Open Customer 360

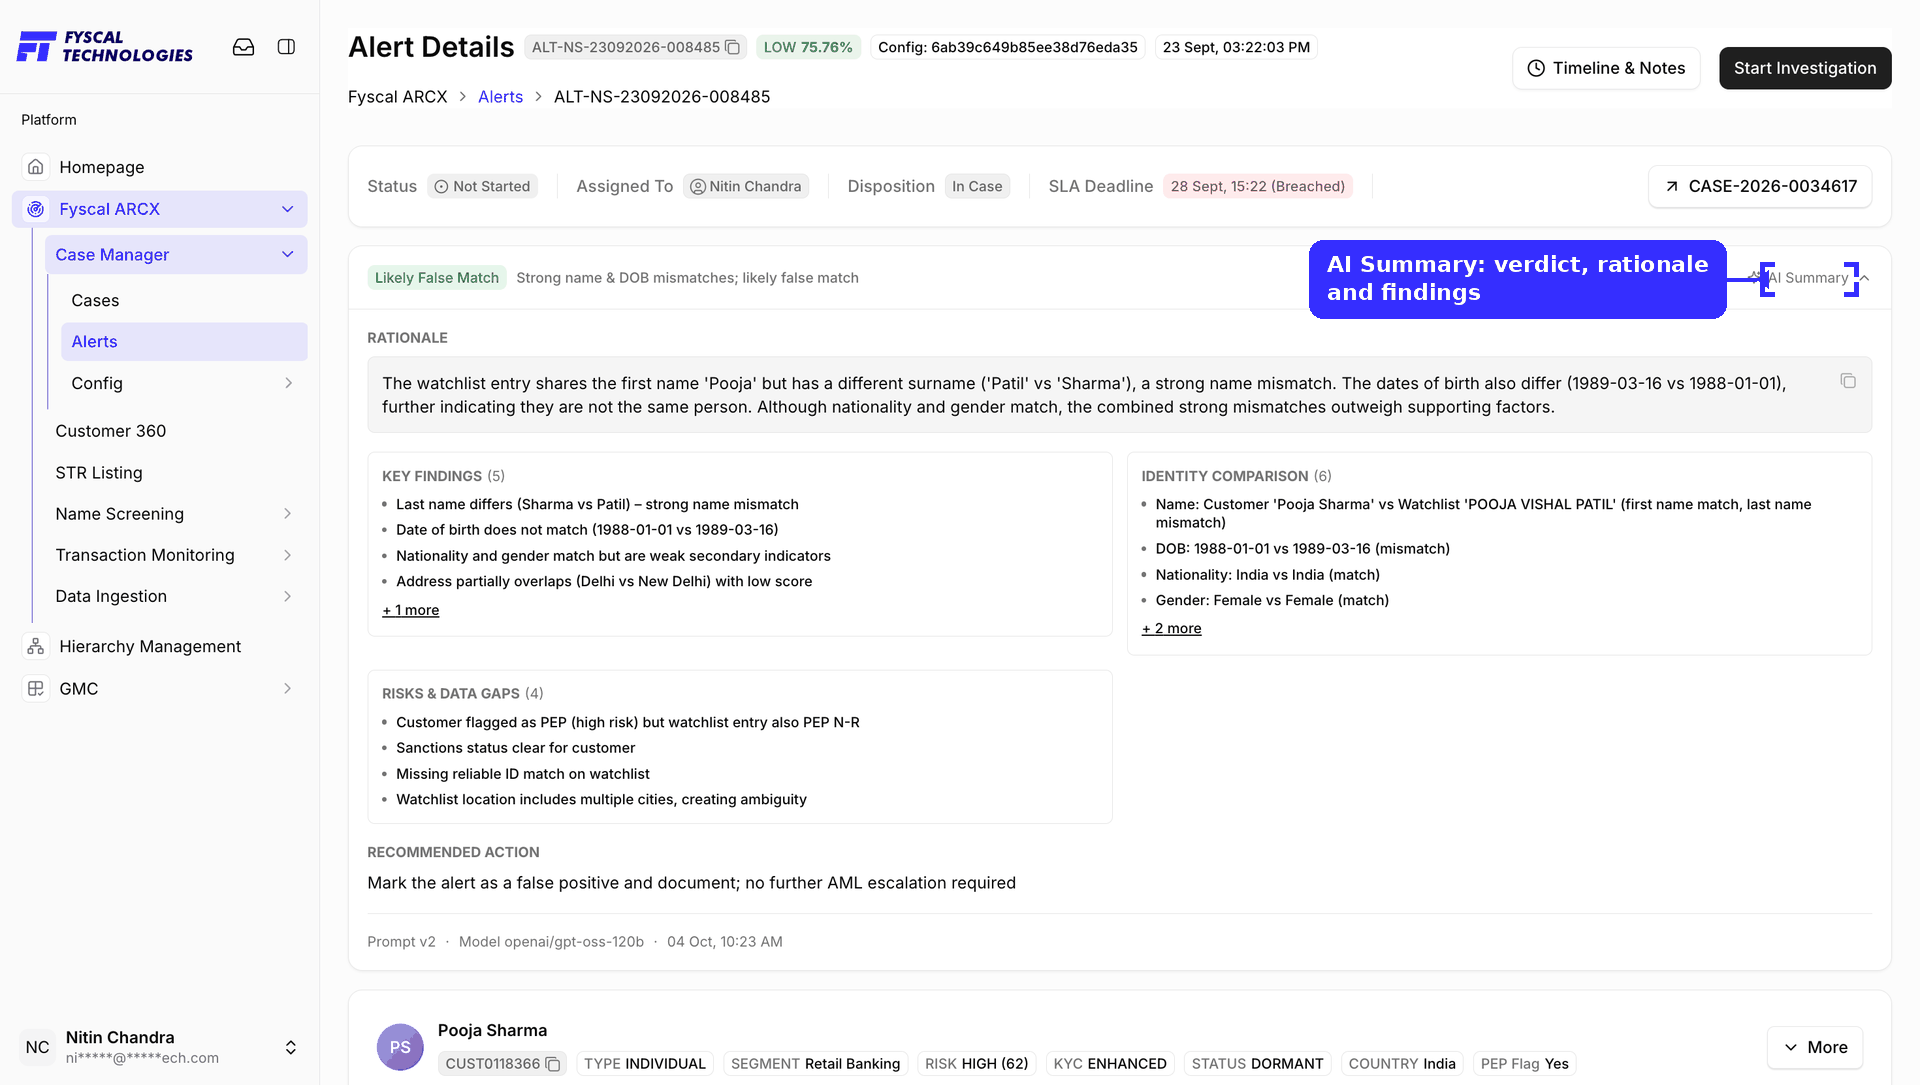click(x=110, y=431)
